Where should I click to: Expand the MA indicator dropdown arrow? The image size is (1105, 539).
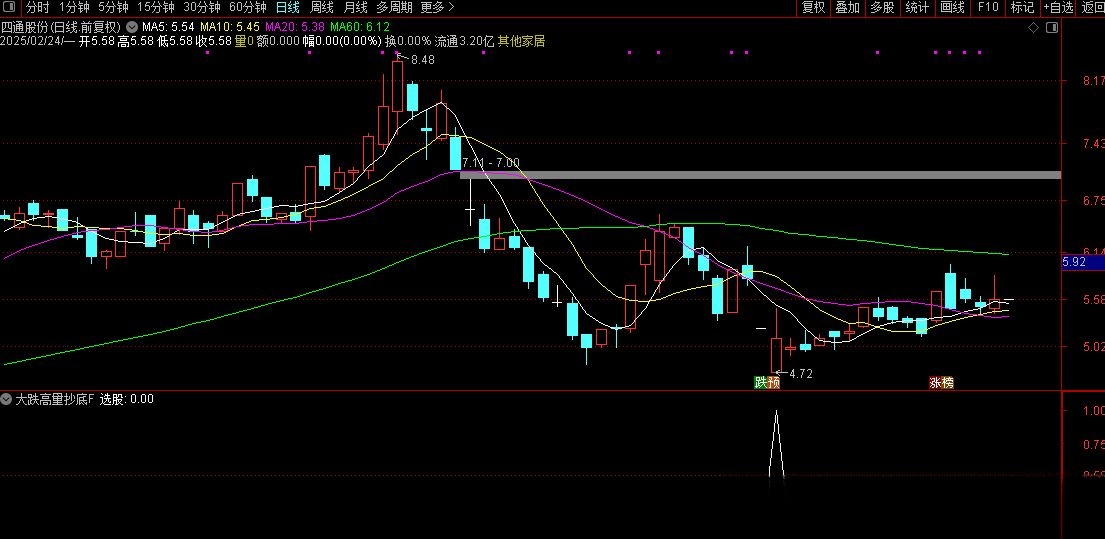[x=132, y=27]
